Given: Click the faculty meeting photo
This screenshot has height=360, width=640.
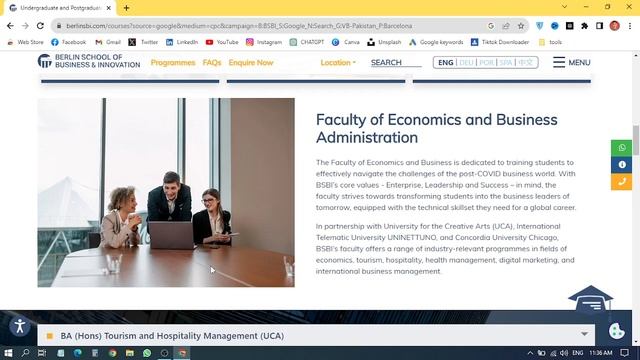Looking at the screenshot, I should [x=166, y=192].
